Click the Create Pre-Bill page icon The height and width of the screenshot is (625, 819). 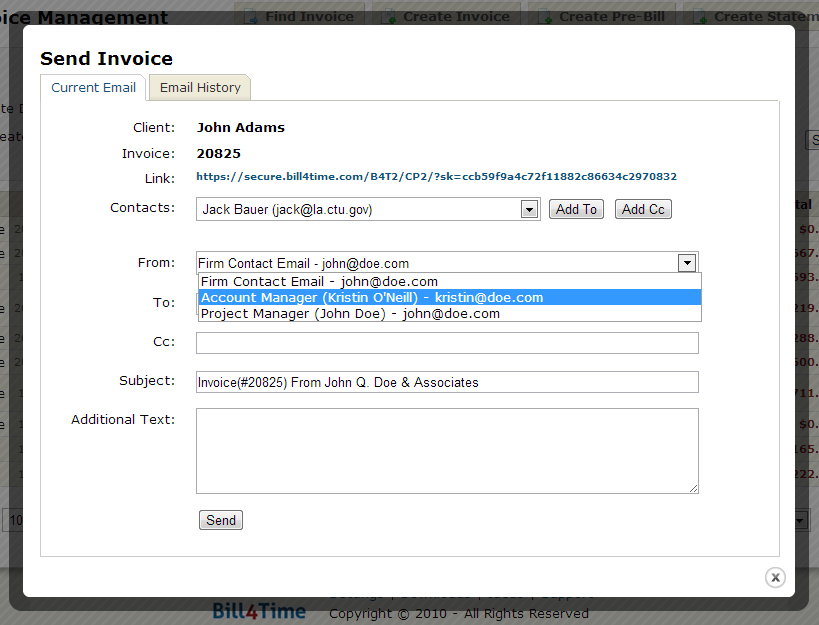point(545,17)
